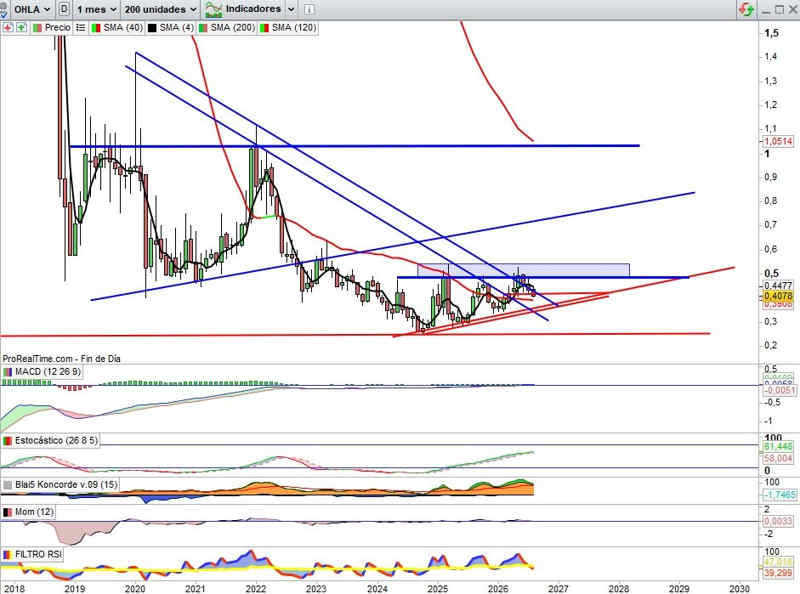Click the SMA (120) color swatch
The width and height of the screenshot is (800, 594).
264,28
